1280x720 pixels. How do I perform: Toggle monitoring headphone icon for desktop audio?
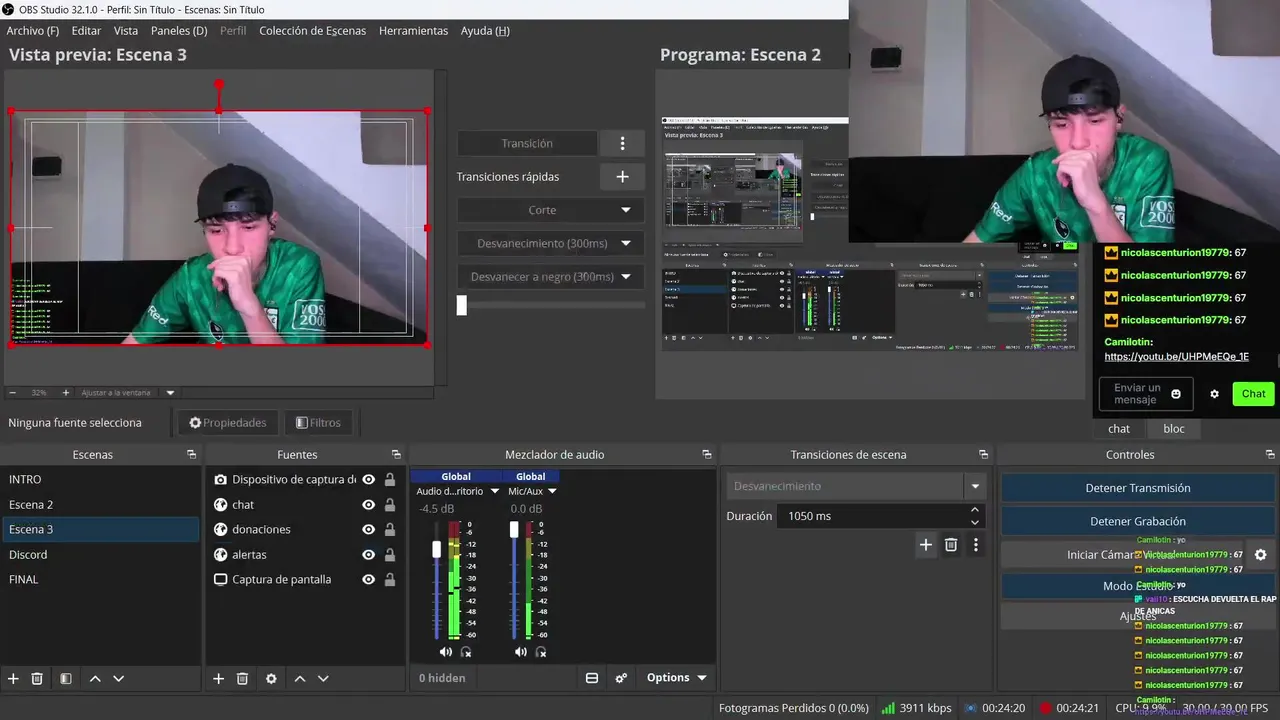click(x=466, y=652)
